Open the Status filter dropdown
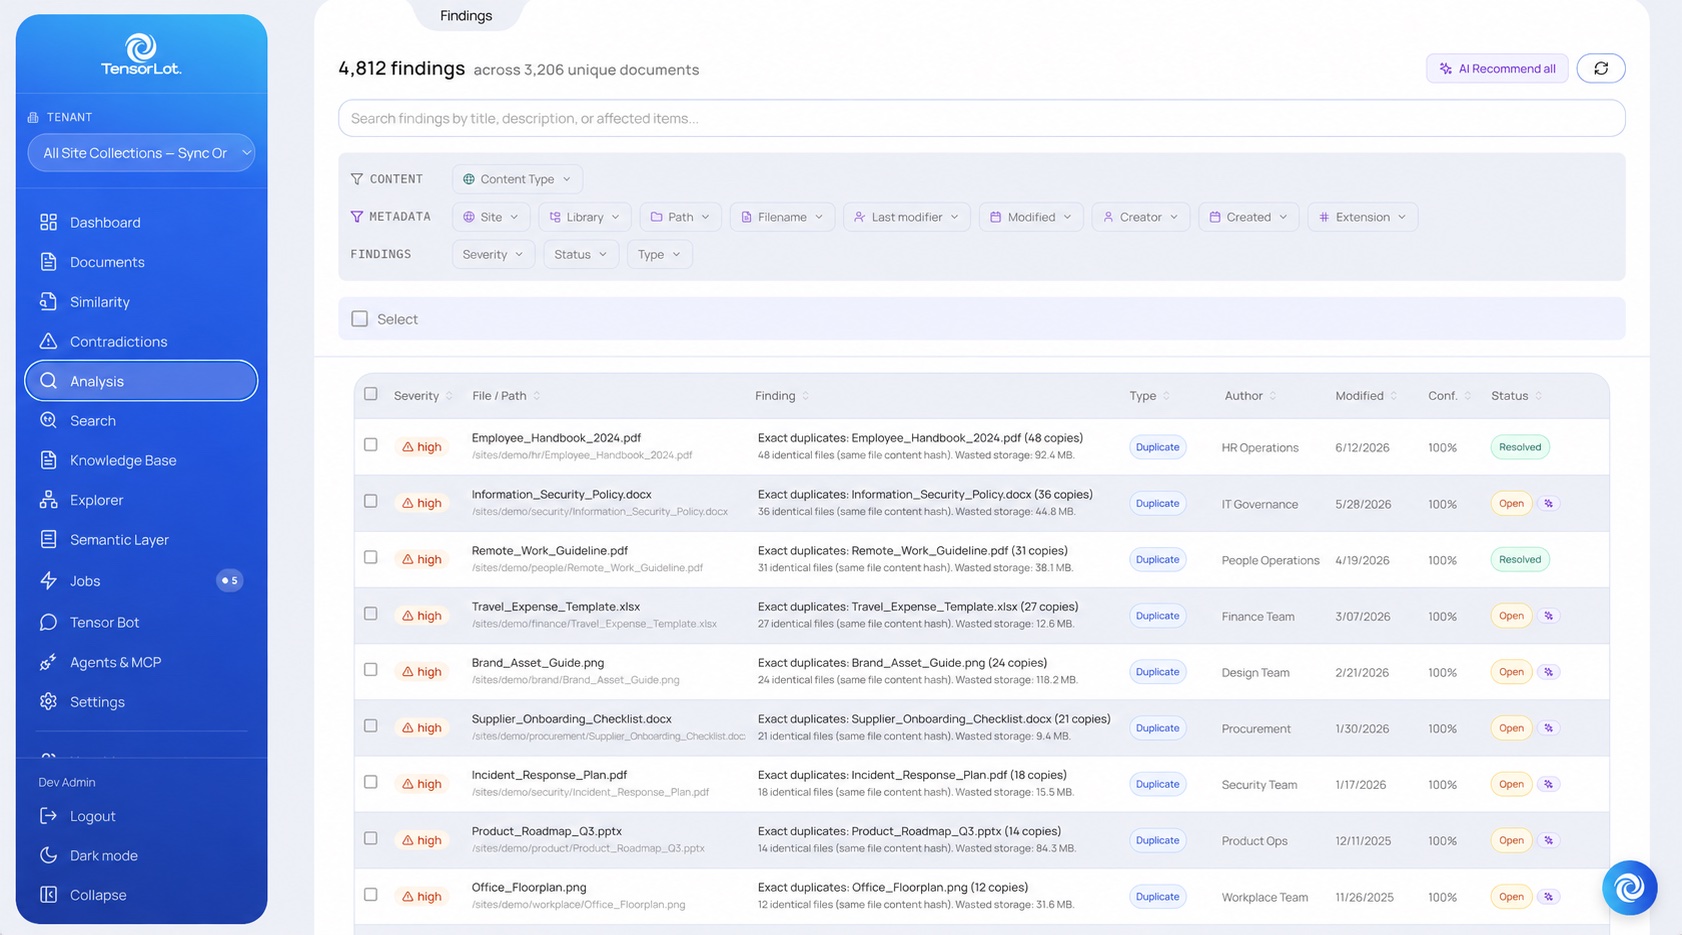Viewport: 1682px width, 935px height. coord(581,255)
